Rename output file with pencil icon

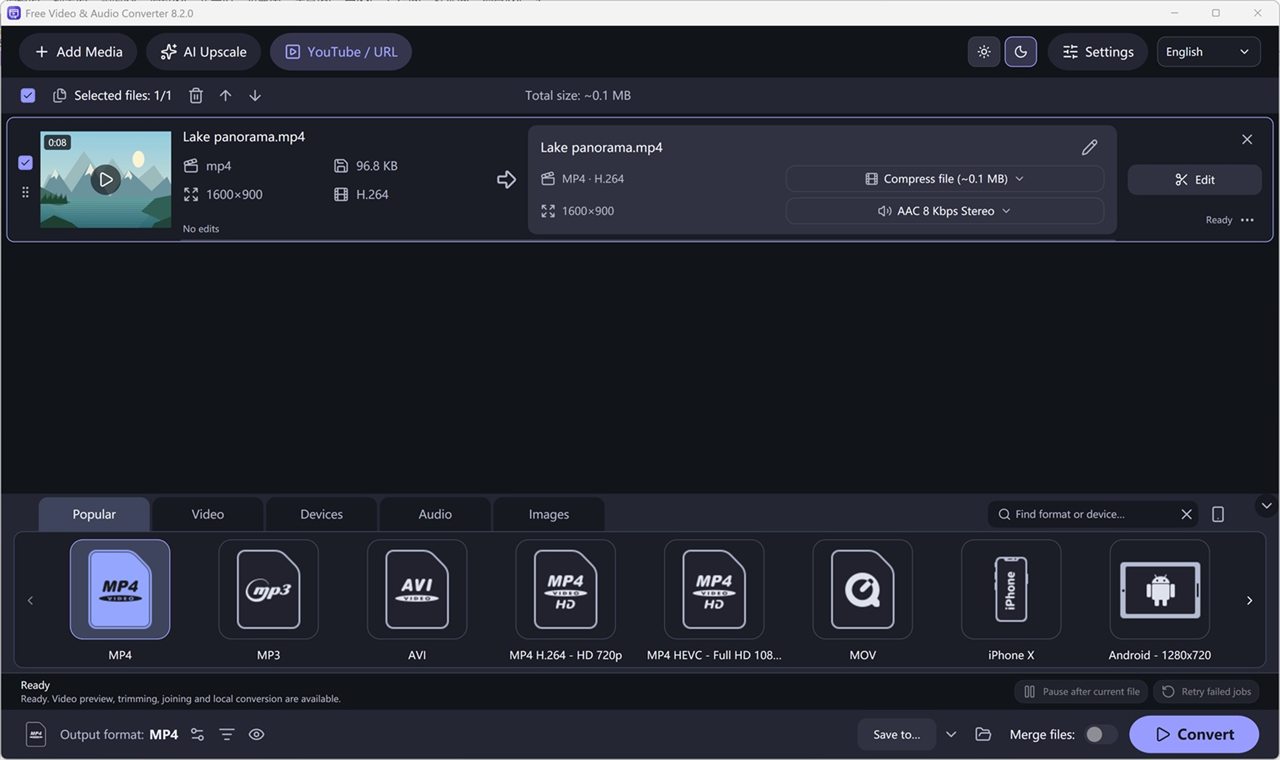pyautogui.click(x=1090, y=147)
